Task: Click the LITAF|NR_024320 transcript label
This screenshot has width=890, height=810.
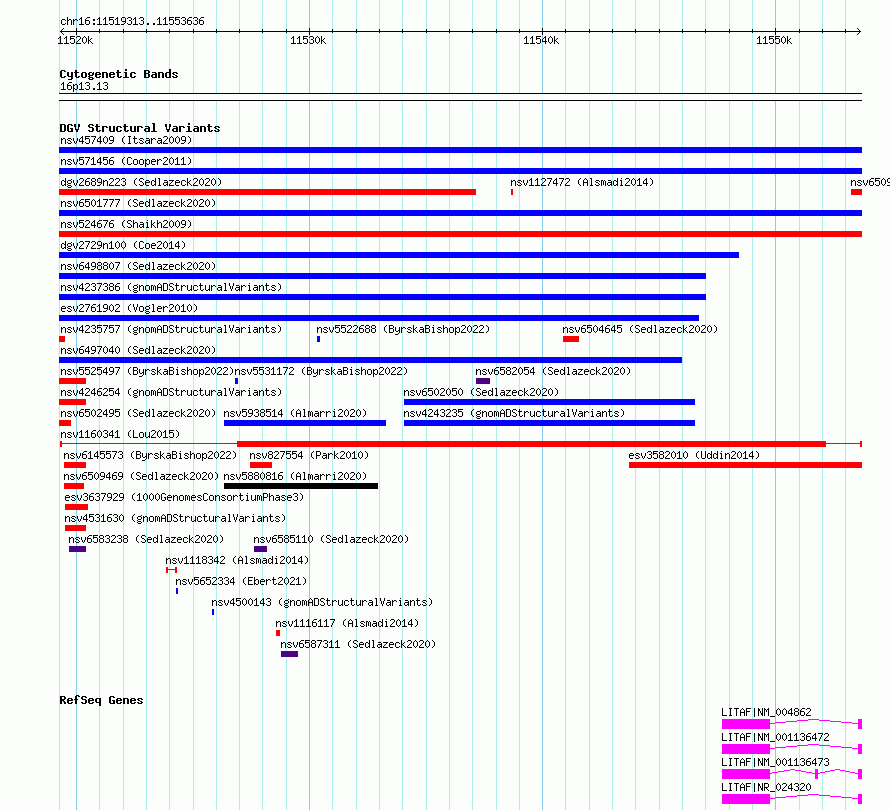Action: pyautogui.click(x=766, y=787)
